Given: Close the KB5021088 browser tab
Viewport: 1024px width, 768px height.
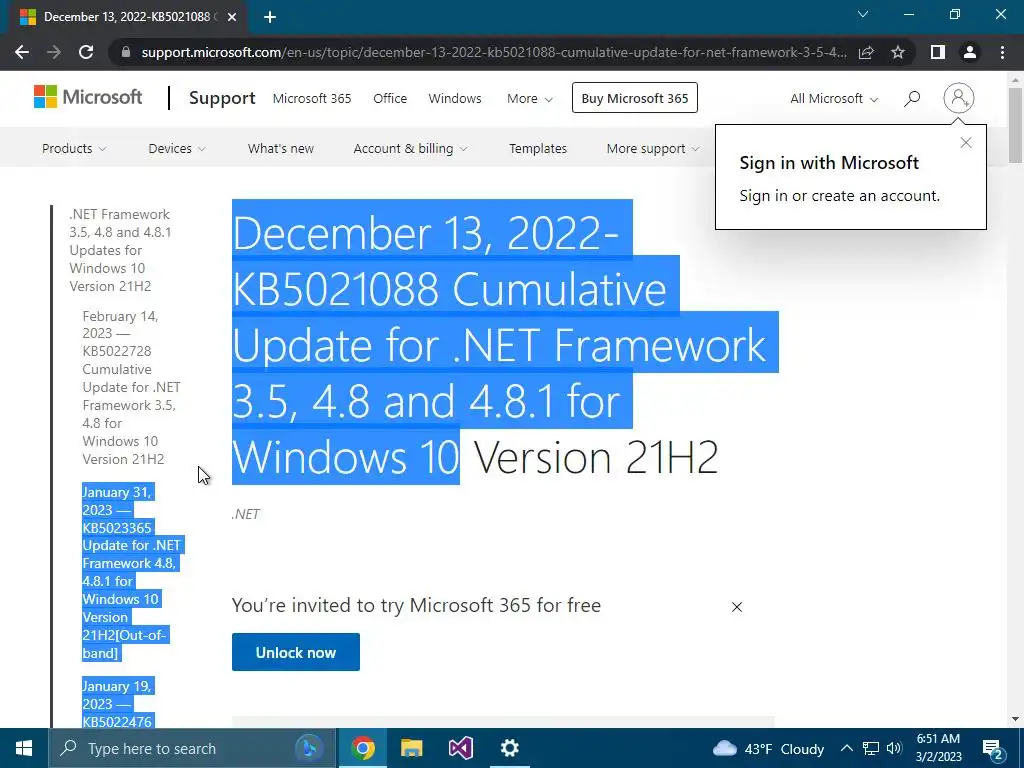Looking at the screenshot, I should click(x=232, y=17).
